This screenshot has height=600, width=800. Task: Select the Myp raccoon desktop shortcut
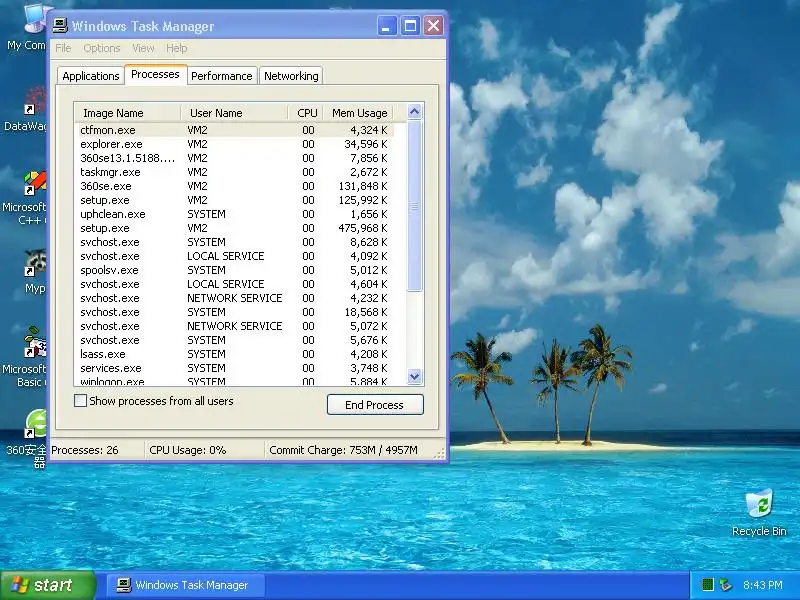34,271
